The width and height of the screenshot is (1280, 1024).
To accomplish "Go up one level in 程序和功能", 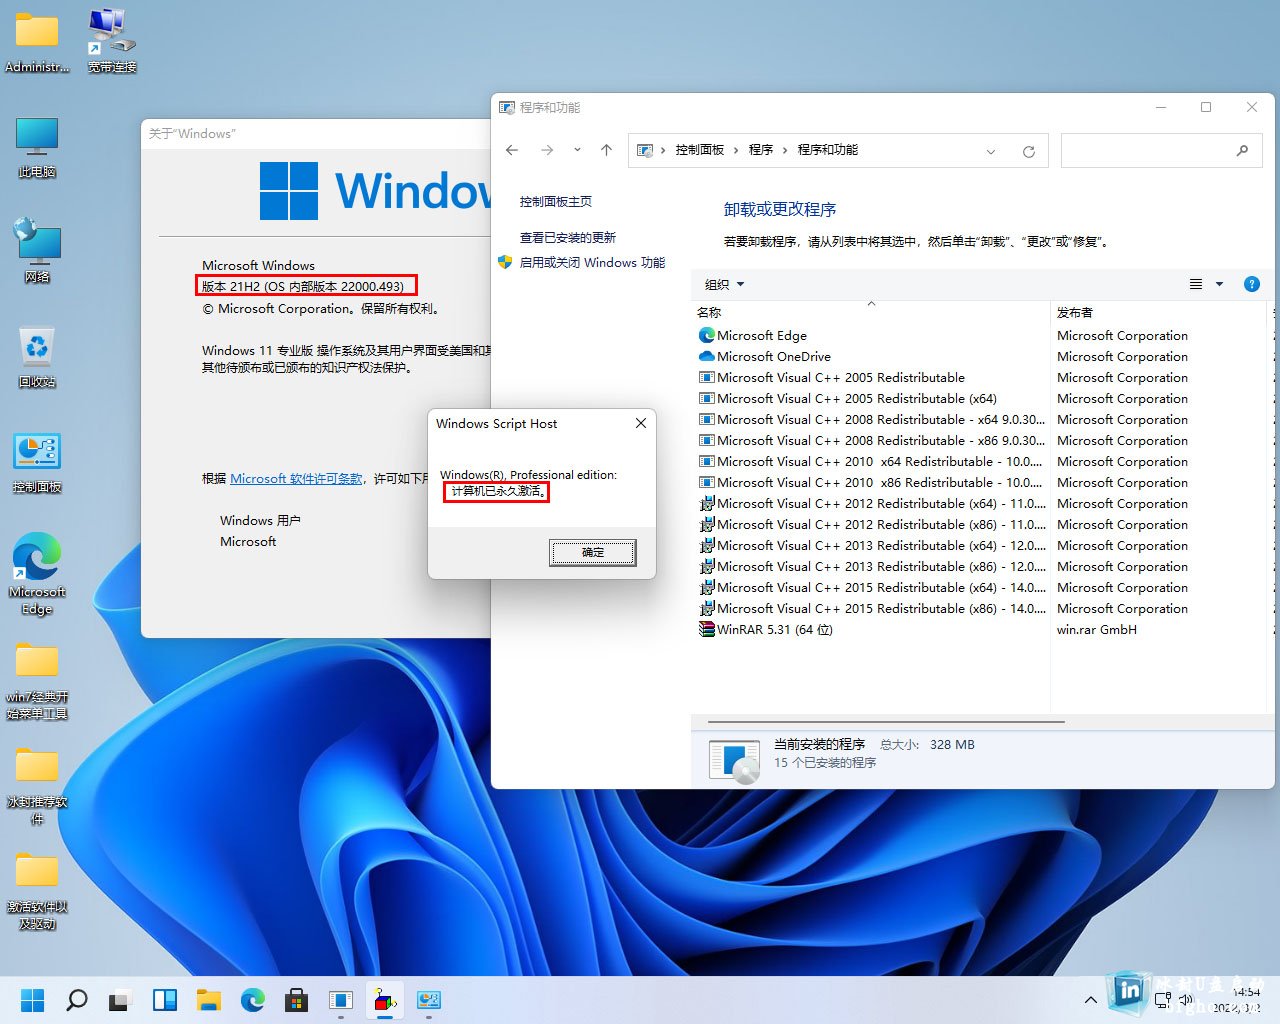I will pyautogui.click(x=606, y=150).
